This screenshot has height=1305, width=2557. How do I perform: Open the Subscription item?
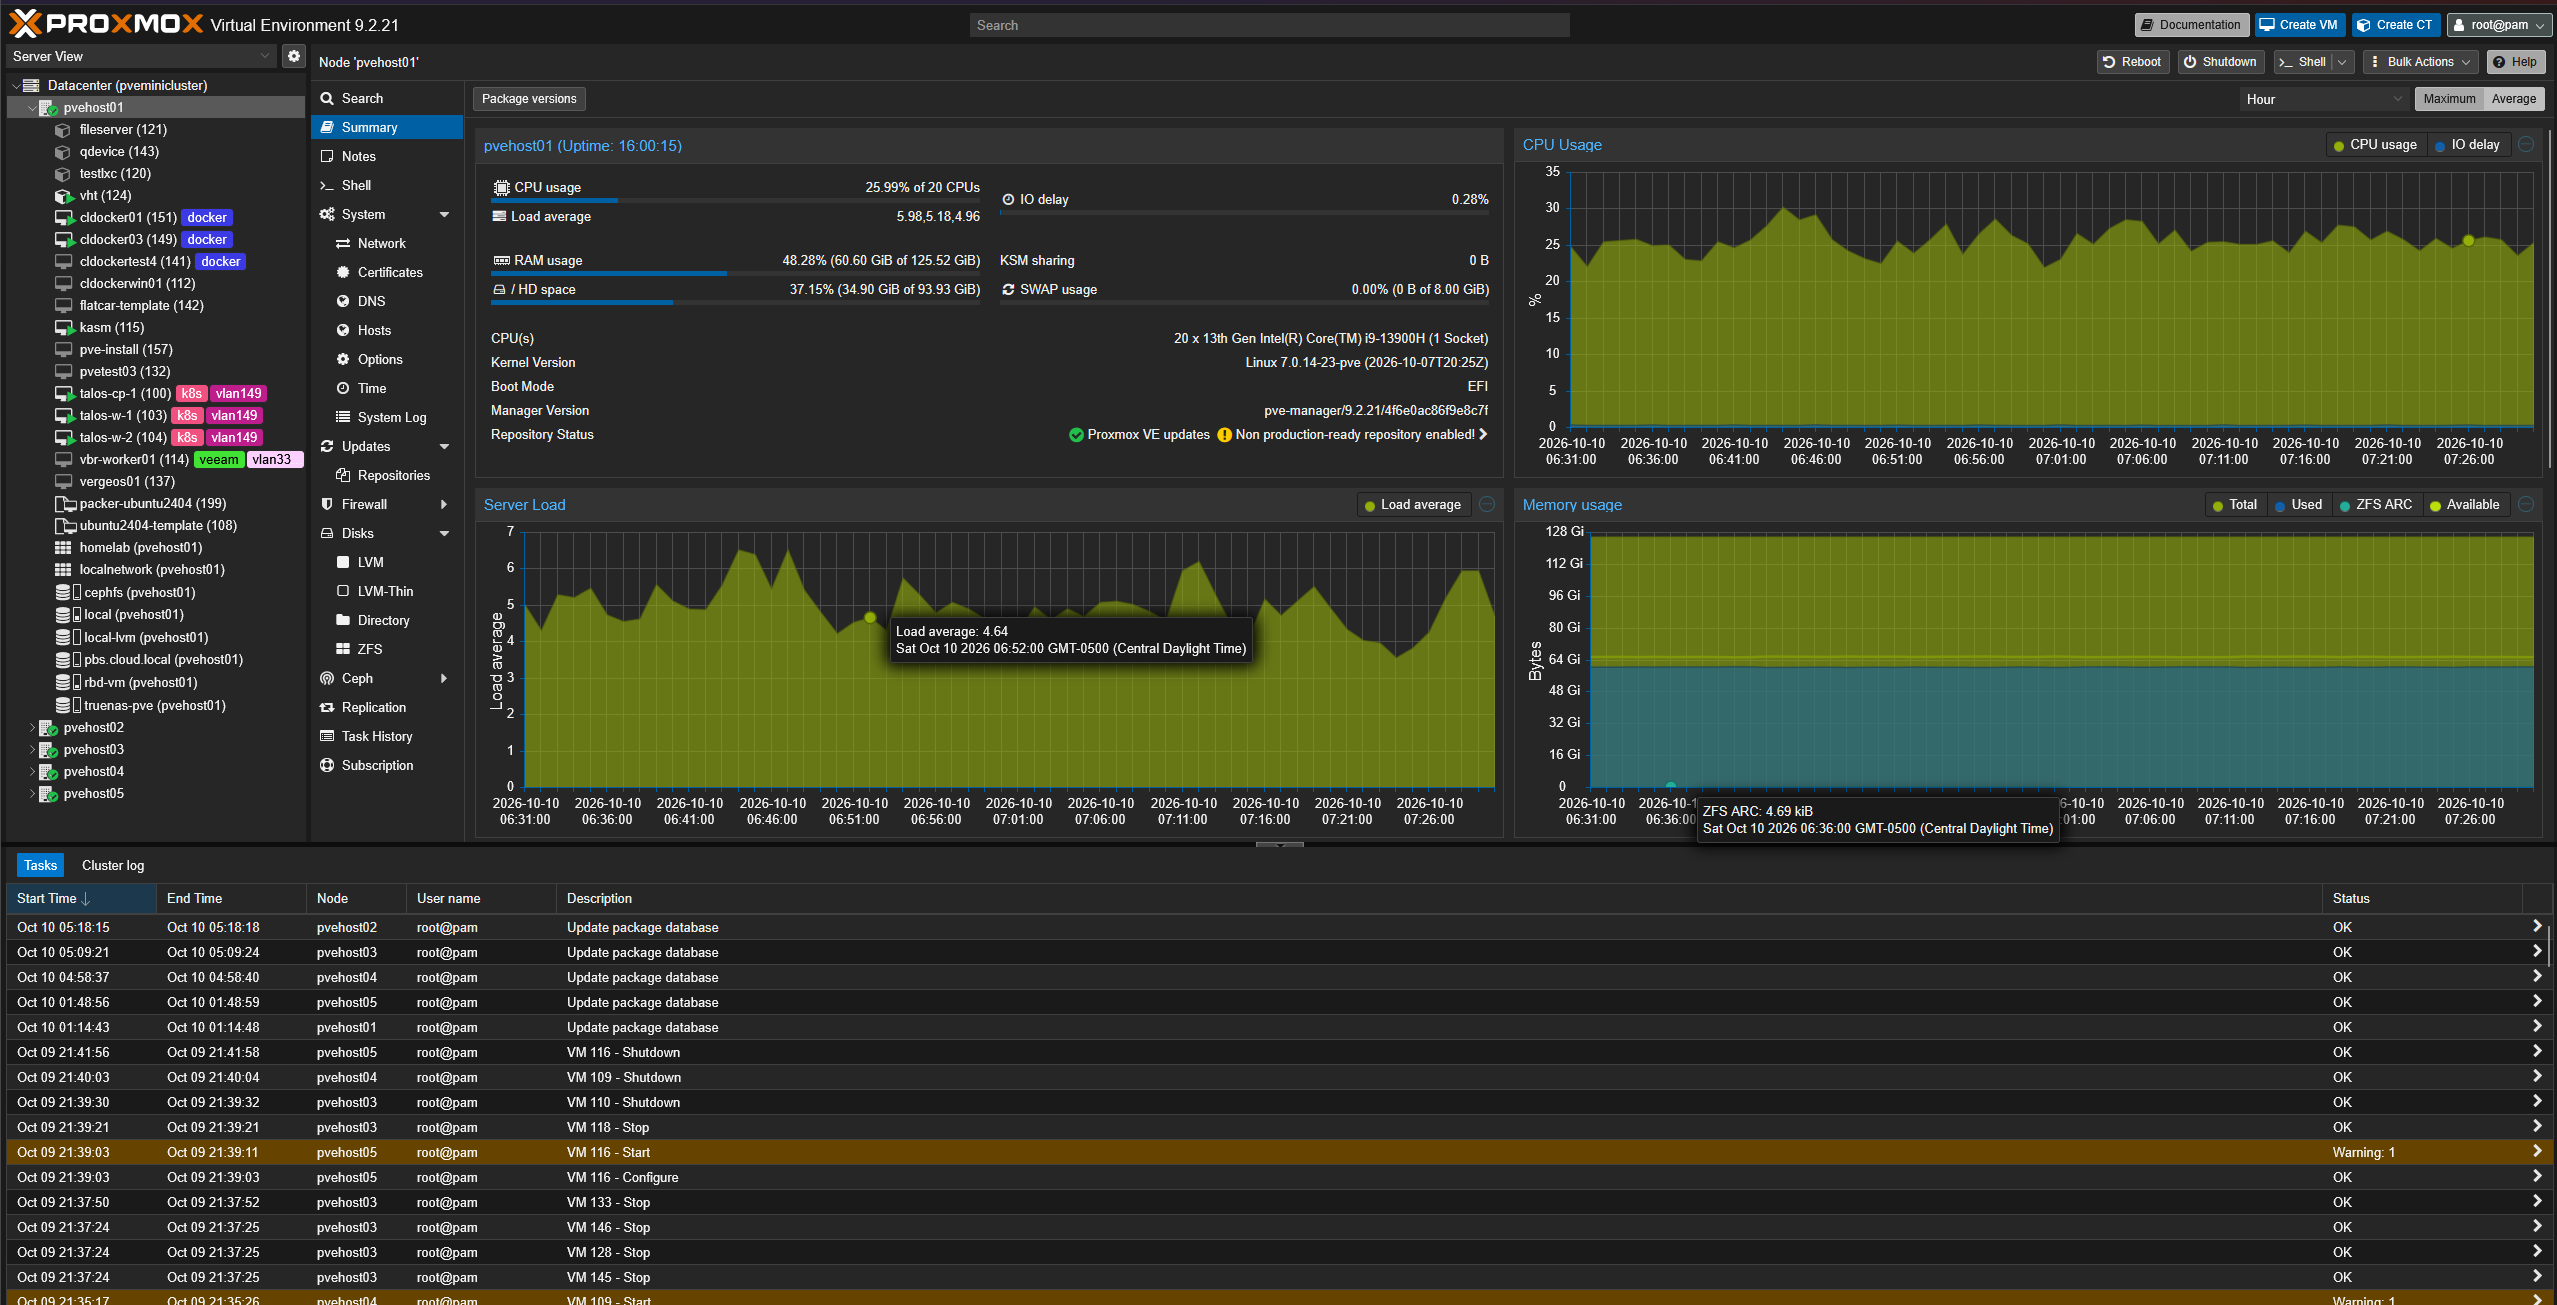(376, 765)
